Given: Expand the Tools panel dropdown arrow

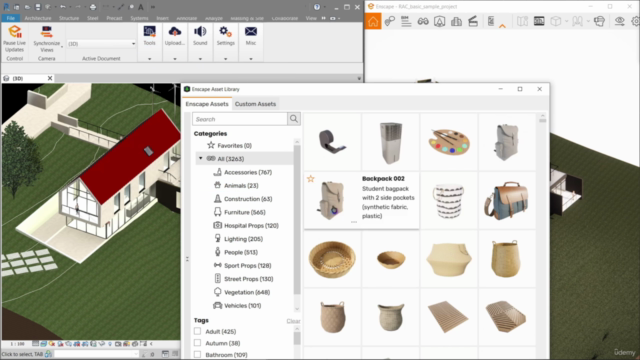Looking at the screenshot, I should pos(149,59).
